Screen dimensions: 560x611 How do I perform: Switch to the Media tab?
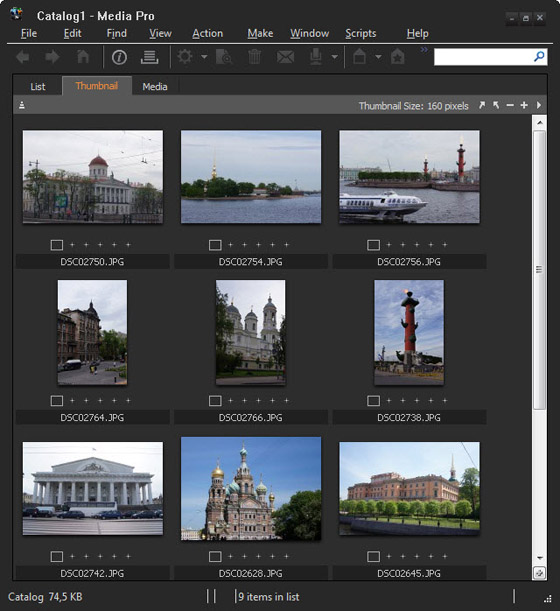tap(155, 87)
